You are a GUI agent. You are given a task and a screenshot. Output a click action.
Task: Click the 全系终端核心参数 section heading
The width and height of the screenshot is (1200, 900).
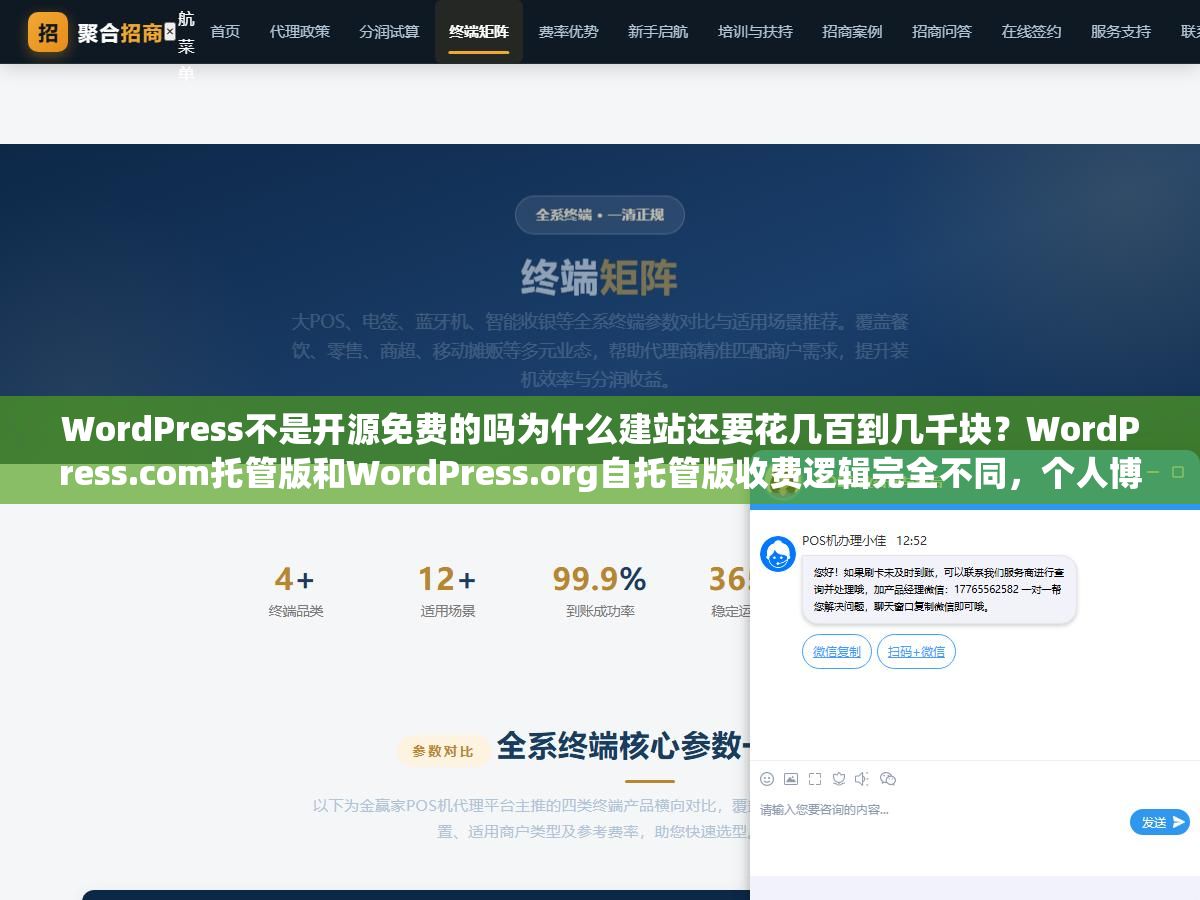click(623, 746)
